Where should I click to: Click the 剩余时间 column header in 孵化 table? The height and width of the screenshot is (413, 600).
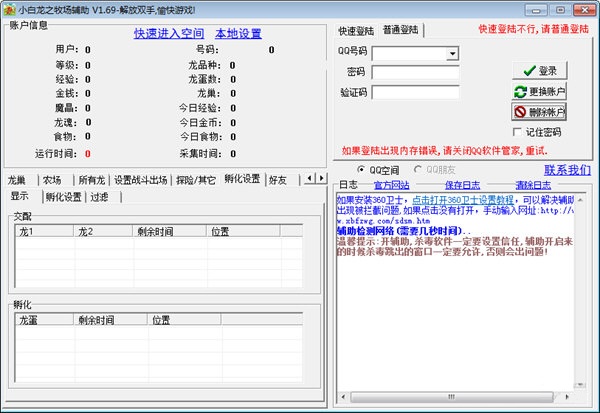[110, 320]
